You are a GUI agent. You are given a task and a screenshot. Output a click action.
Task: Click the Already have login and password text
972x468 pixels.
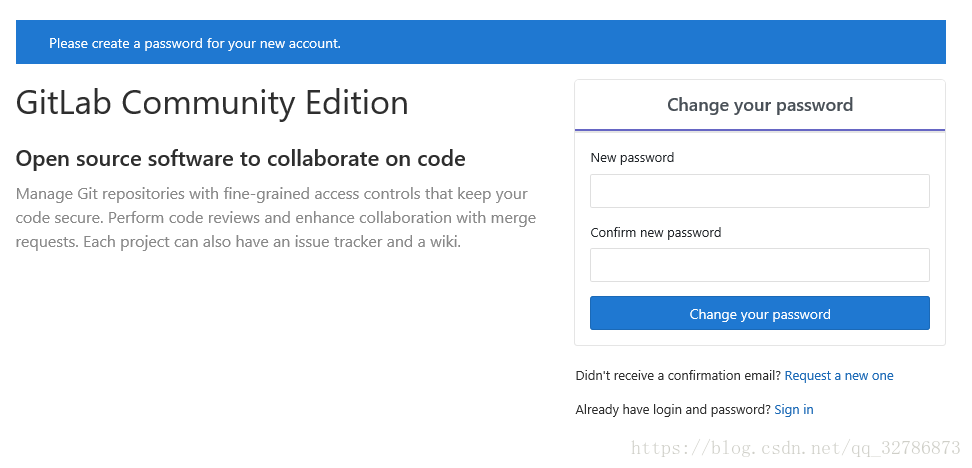pyautogui.click(x=673, y=410)
